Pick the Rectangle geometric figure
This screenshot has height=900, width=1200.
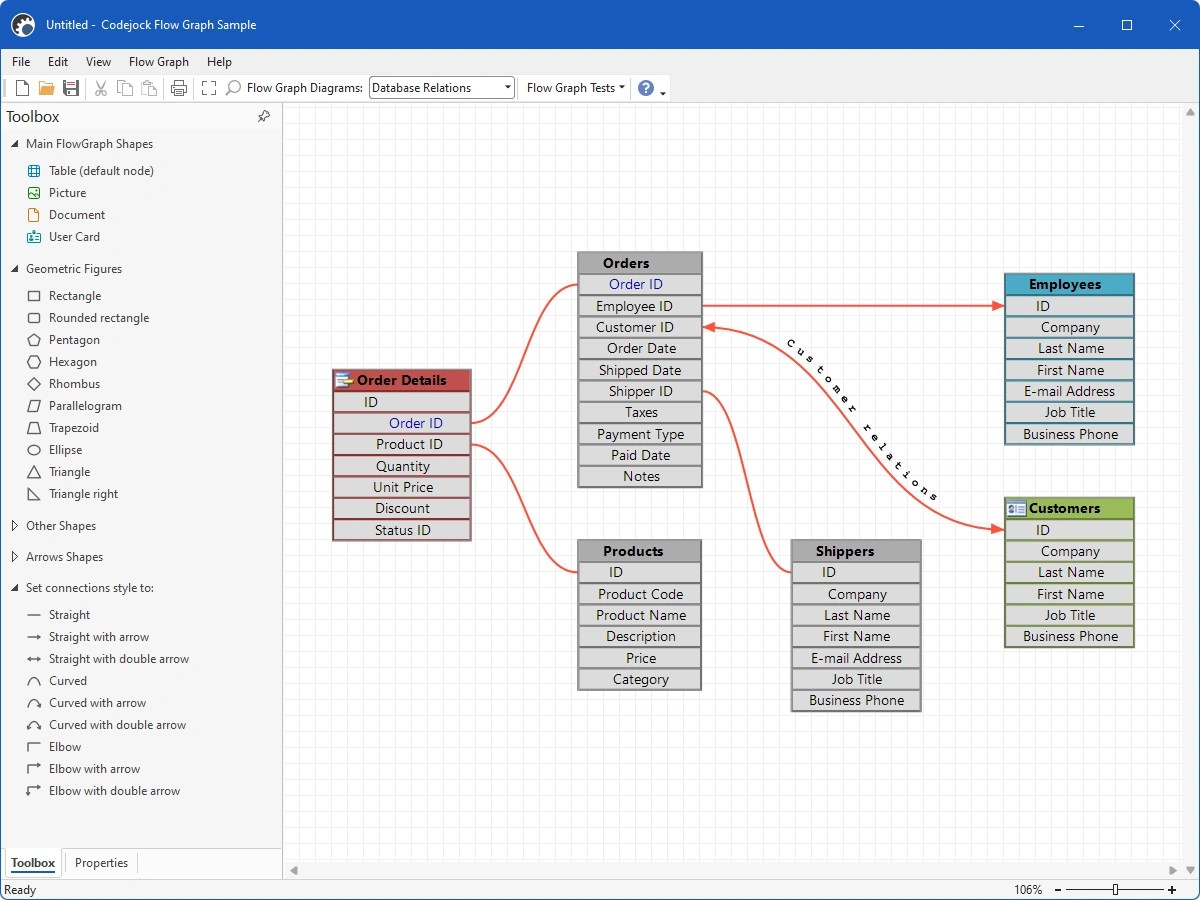pyautogui.click(x=75, y=296)
